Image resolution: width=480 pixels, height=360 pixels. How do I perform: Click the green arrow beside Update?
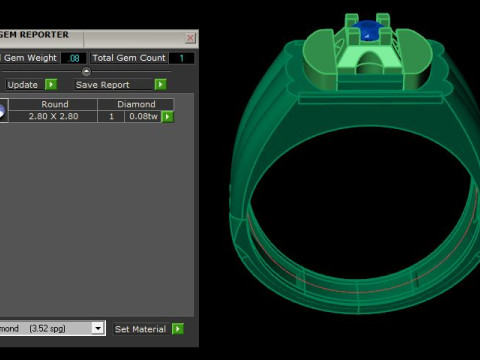coord(51,85)
